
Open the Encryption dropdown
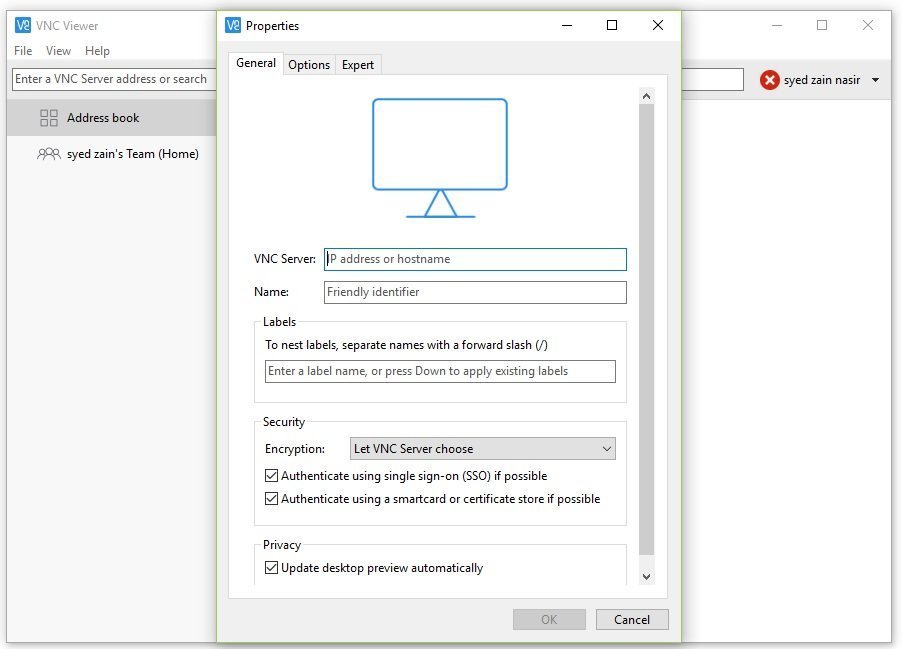[483, 449]
